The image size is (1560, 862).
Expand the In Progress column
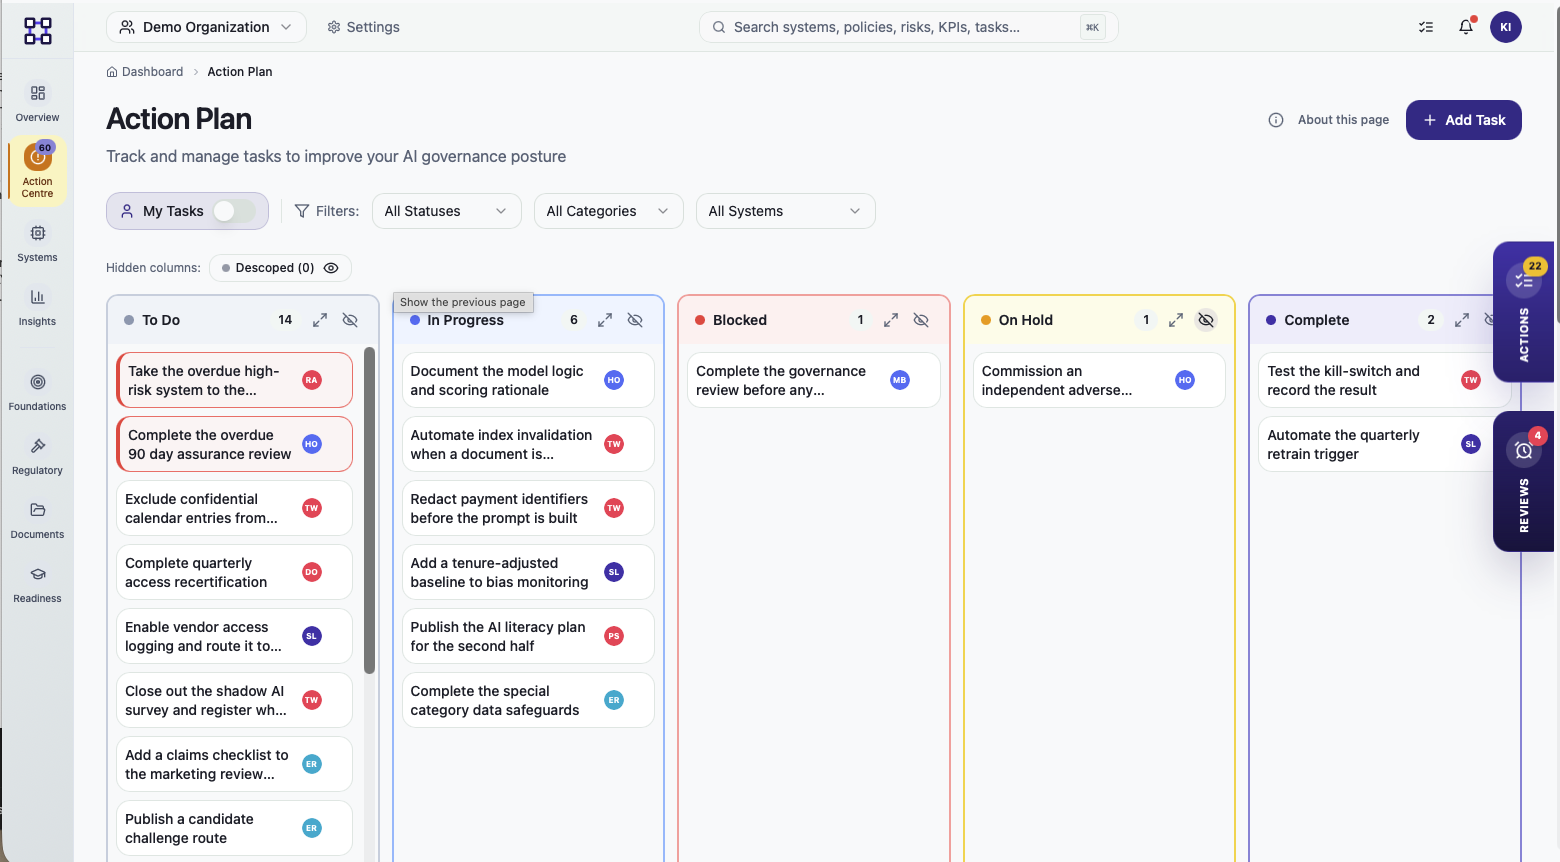point(605,320)
